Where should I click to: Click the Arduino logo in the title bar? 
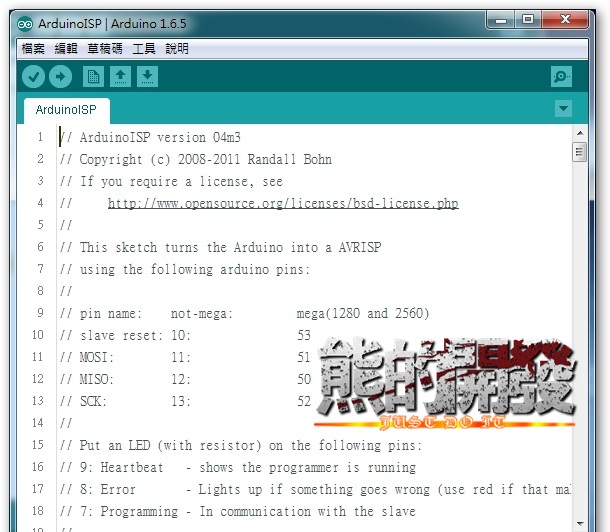(25, 24)
